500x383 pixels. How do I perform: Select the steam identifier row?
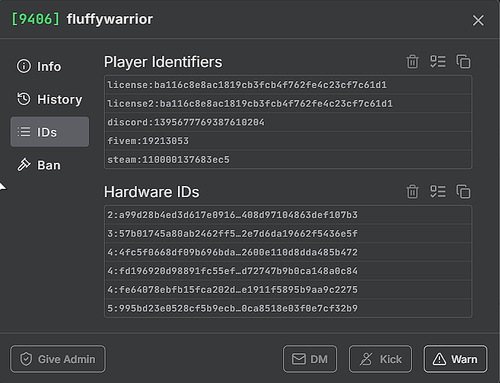(288, 160)
